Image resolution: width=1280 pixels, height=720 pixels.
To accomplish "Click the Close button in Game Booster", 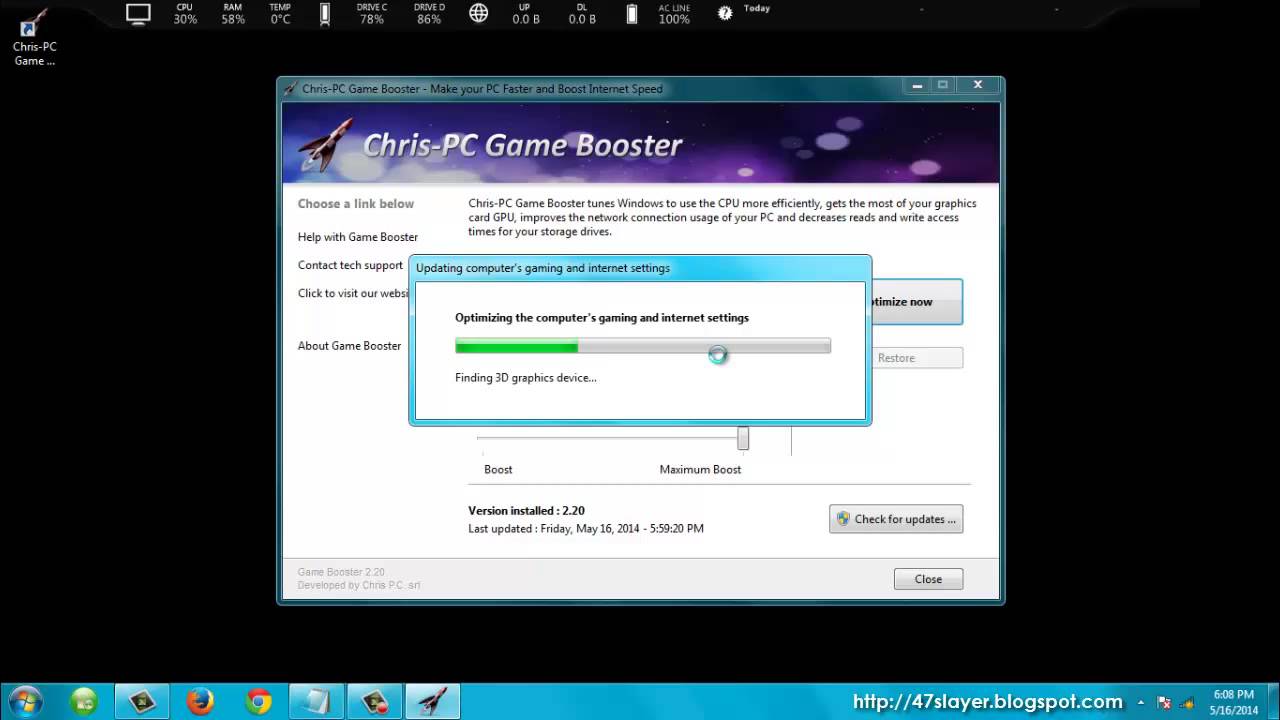I will click(x=928, y=579).
